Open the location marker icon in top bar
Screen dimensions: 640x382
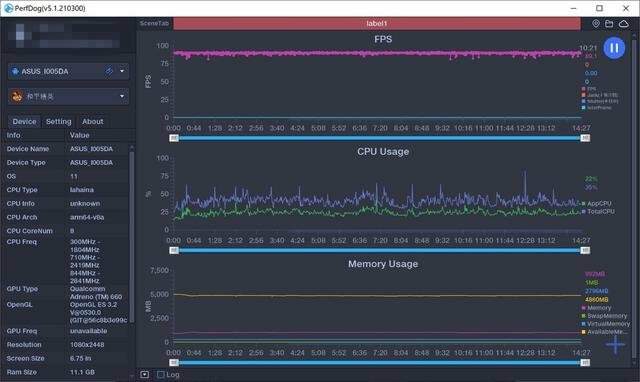point(596,24)
